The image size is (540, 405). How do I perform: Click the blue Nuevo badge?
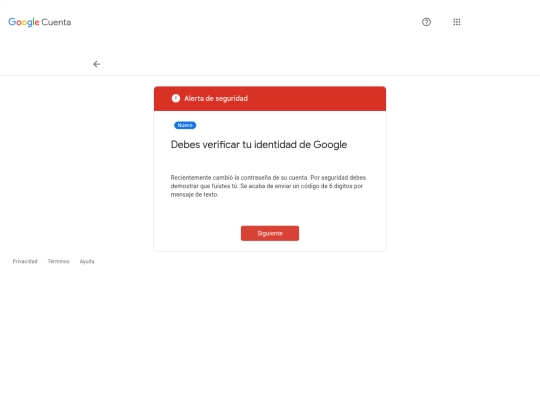pyautogui.click(x=185, y=125)
